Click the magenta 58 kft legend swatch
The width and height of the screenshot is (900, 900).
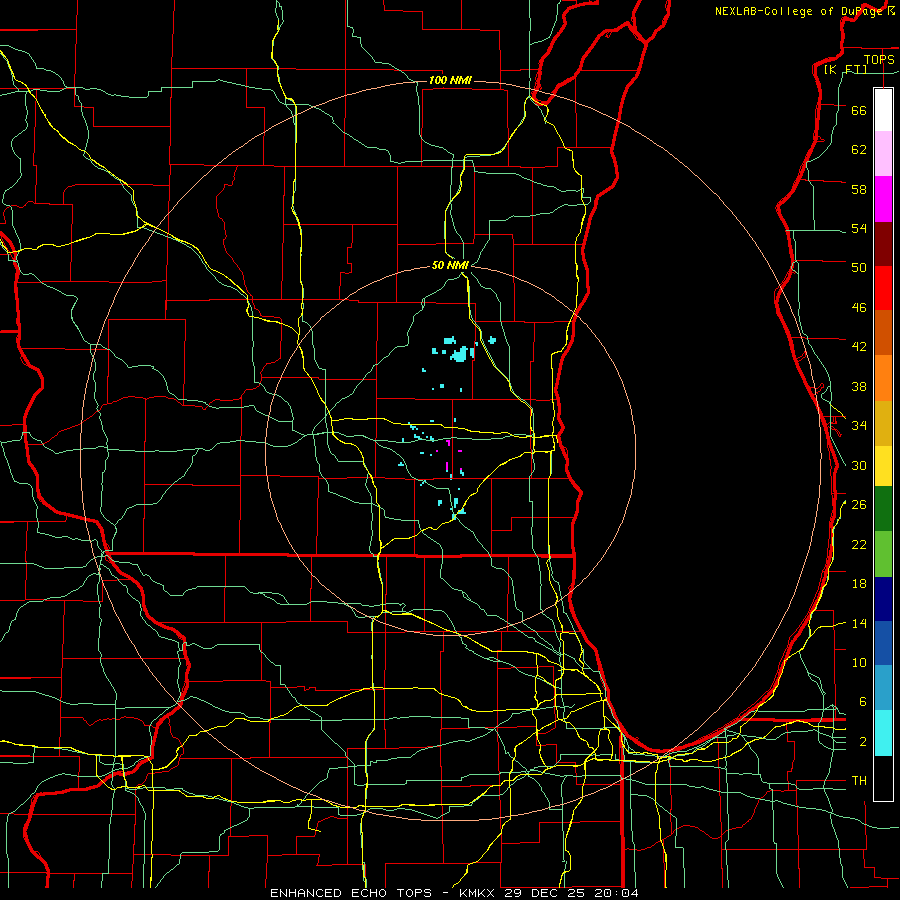point(883,199)
